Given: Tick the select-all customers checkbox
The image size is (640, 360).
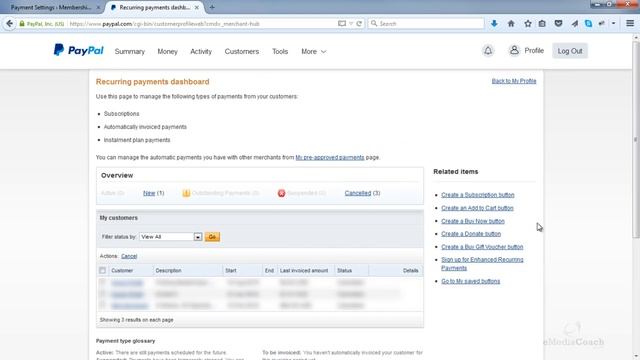Looking at the screenshot, I should point(102,270).
